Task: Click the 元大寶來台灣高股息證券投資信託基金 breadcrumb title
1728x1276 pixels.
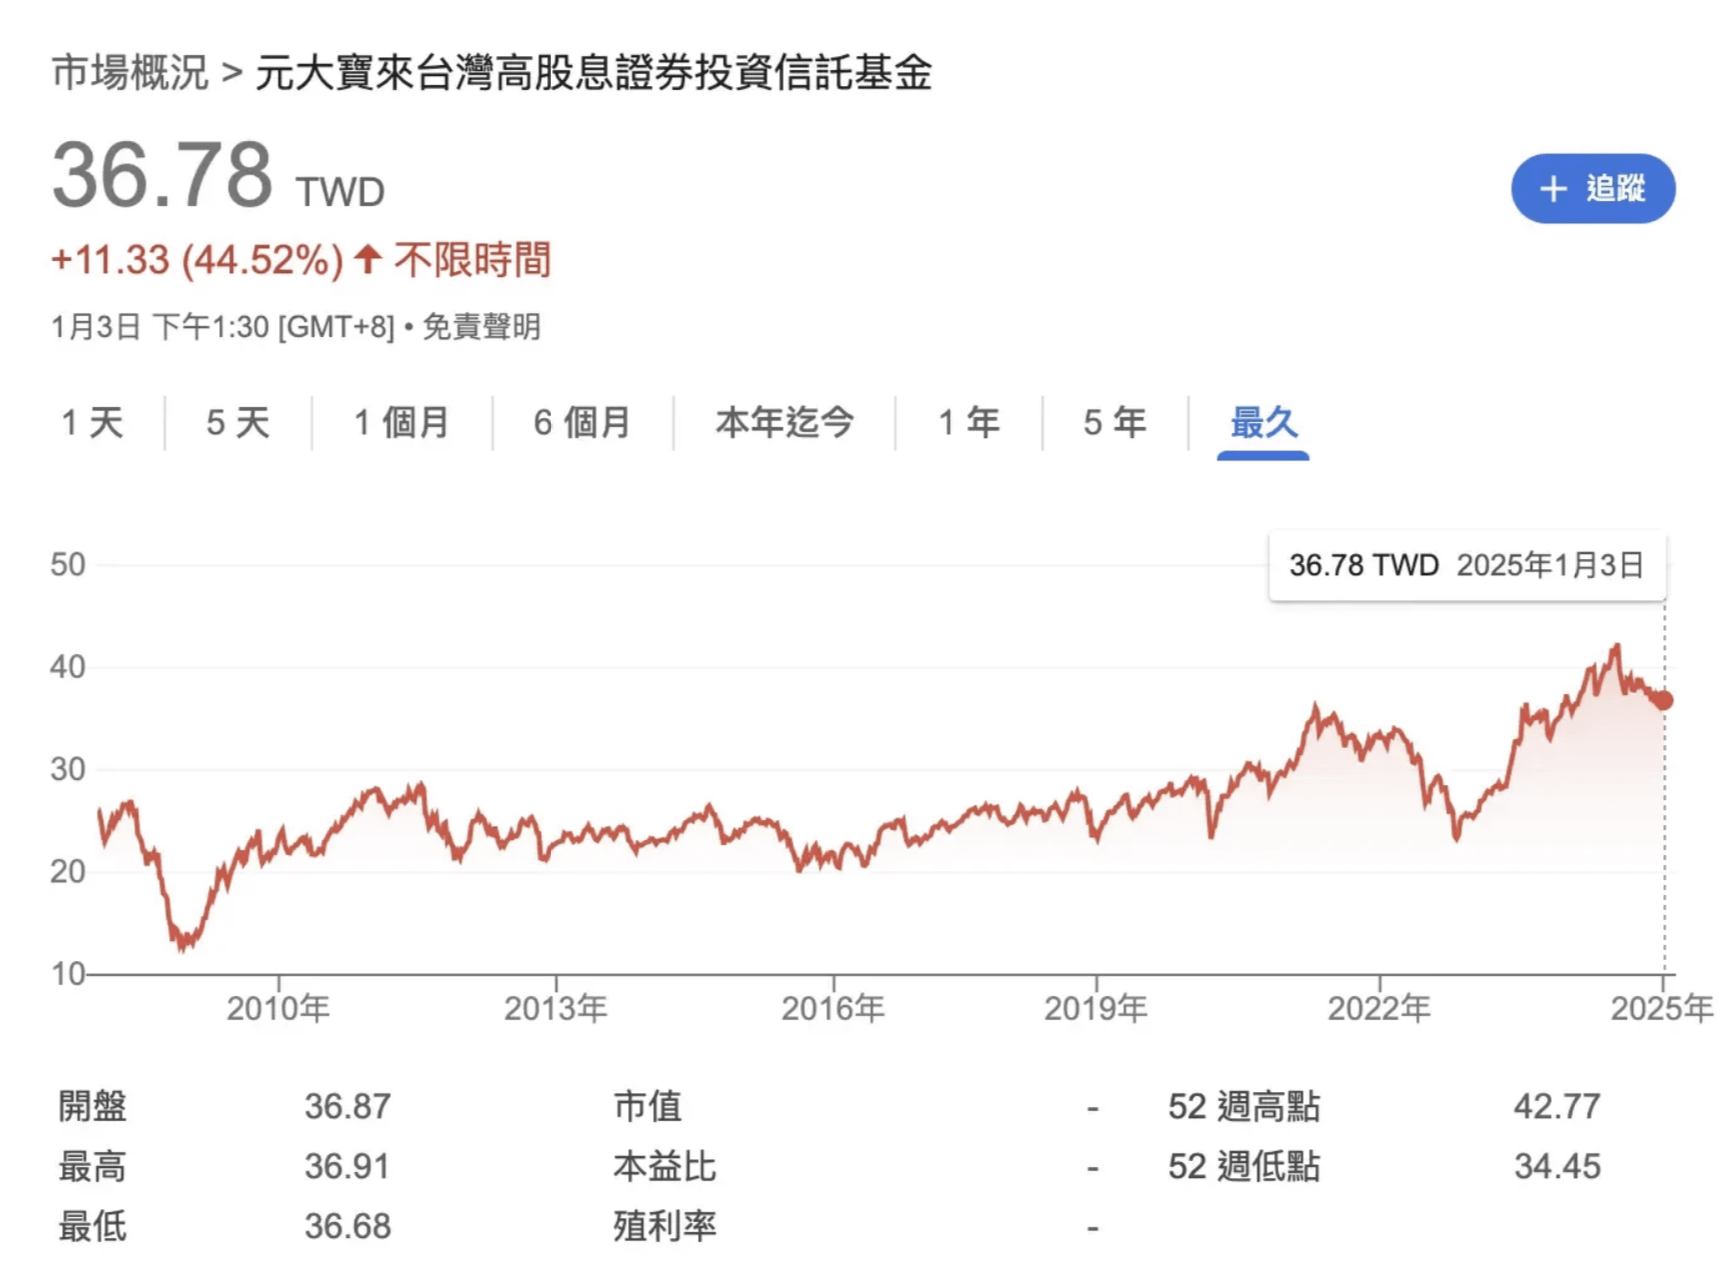Action: (x=593, y=73)
